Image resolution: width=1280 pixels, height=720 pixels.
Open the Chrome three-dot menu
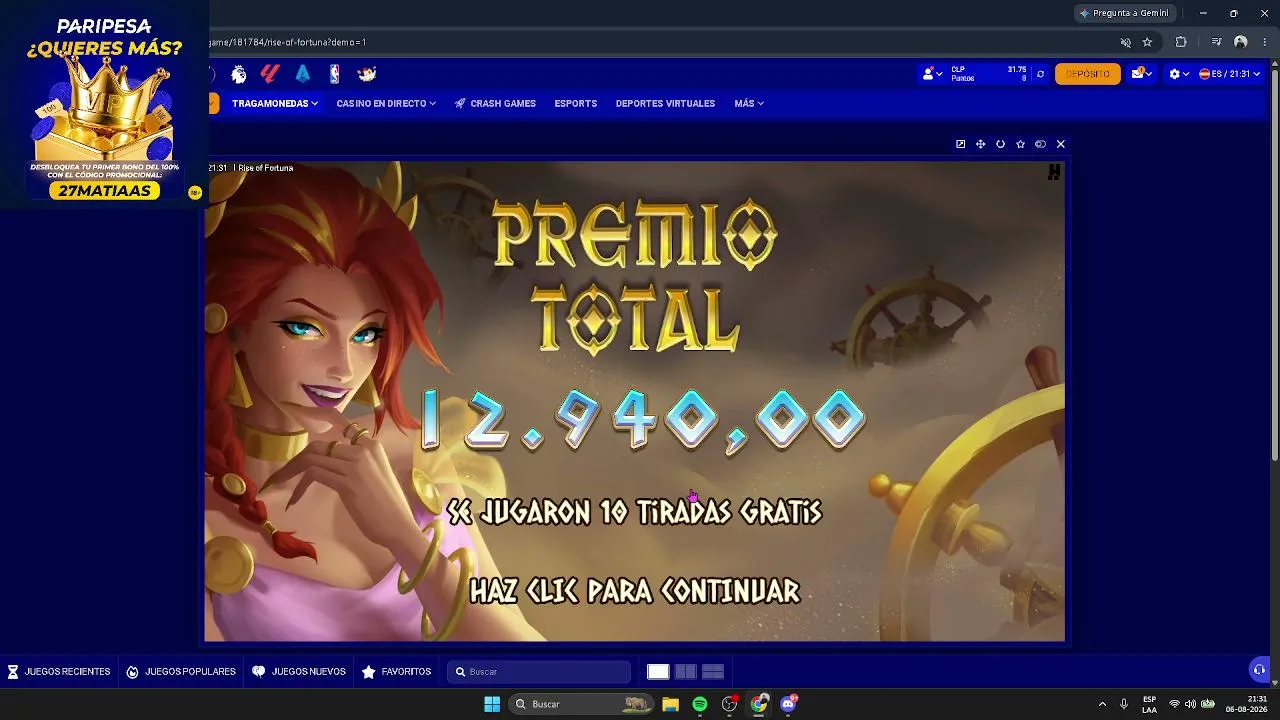pos(1265,42)
